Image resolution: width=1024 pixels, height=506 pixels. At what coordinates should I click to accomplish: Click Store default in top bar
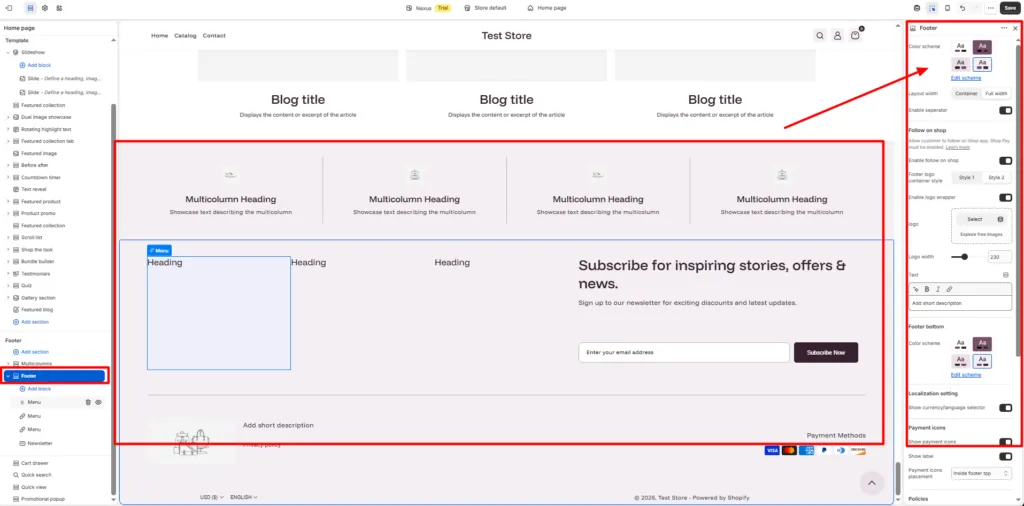click(x=485, y=8)
